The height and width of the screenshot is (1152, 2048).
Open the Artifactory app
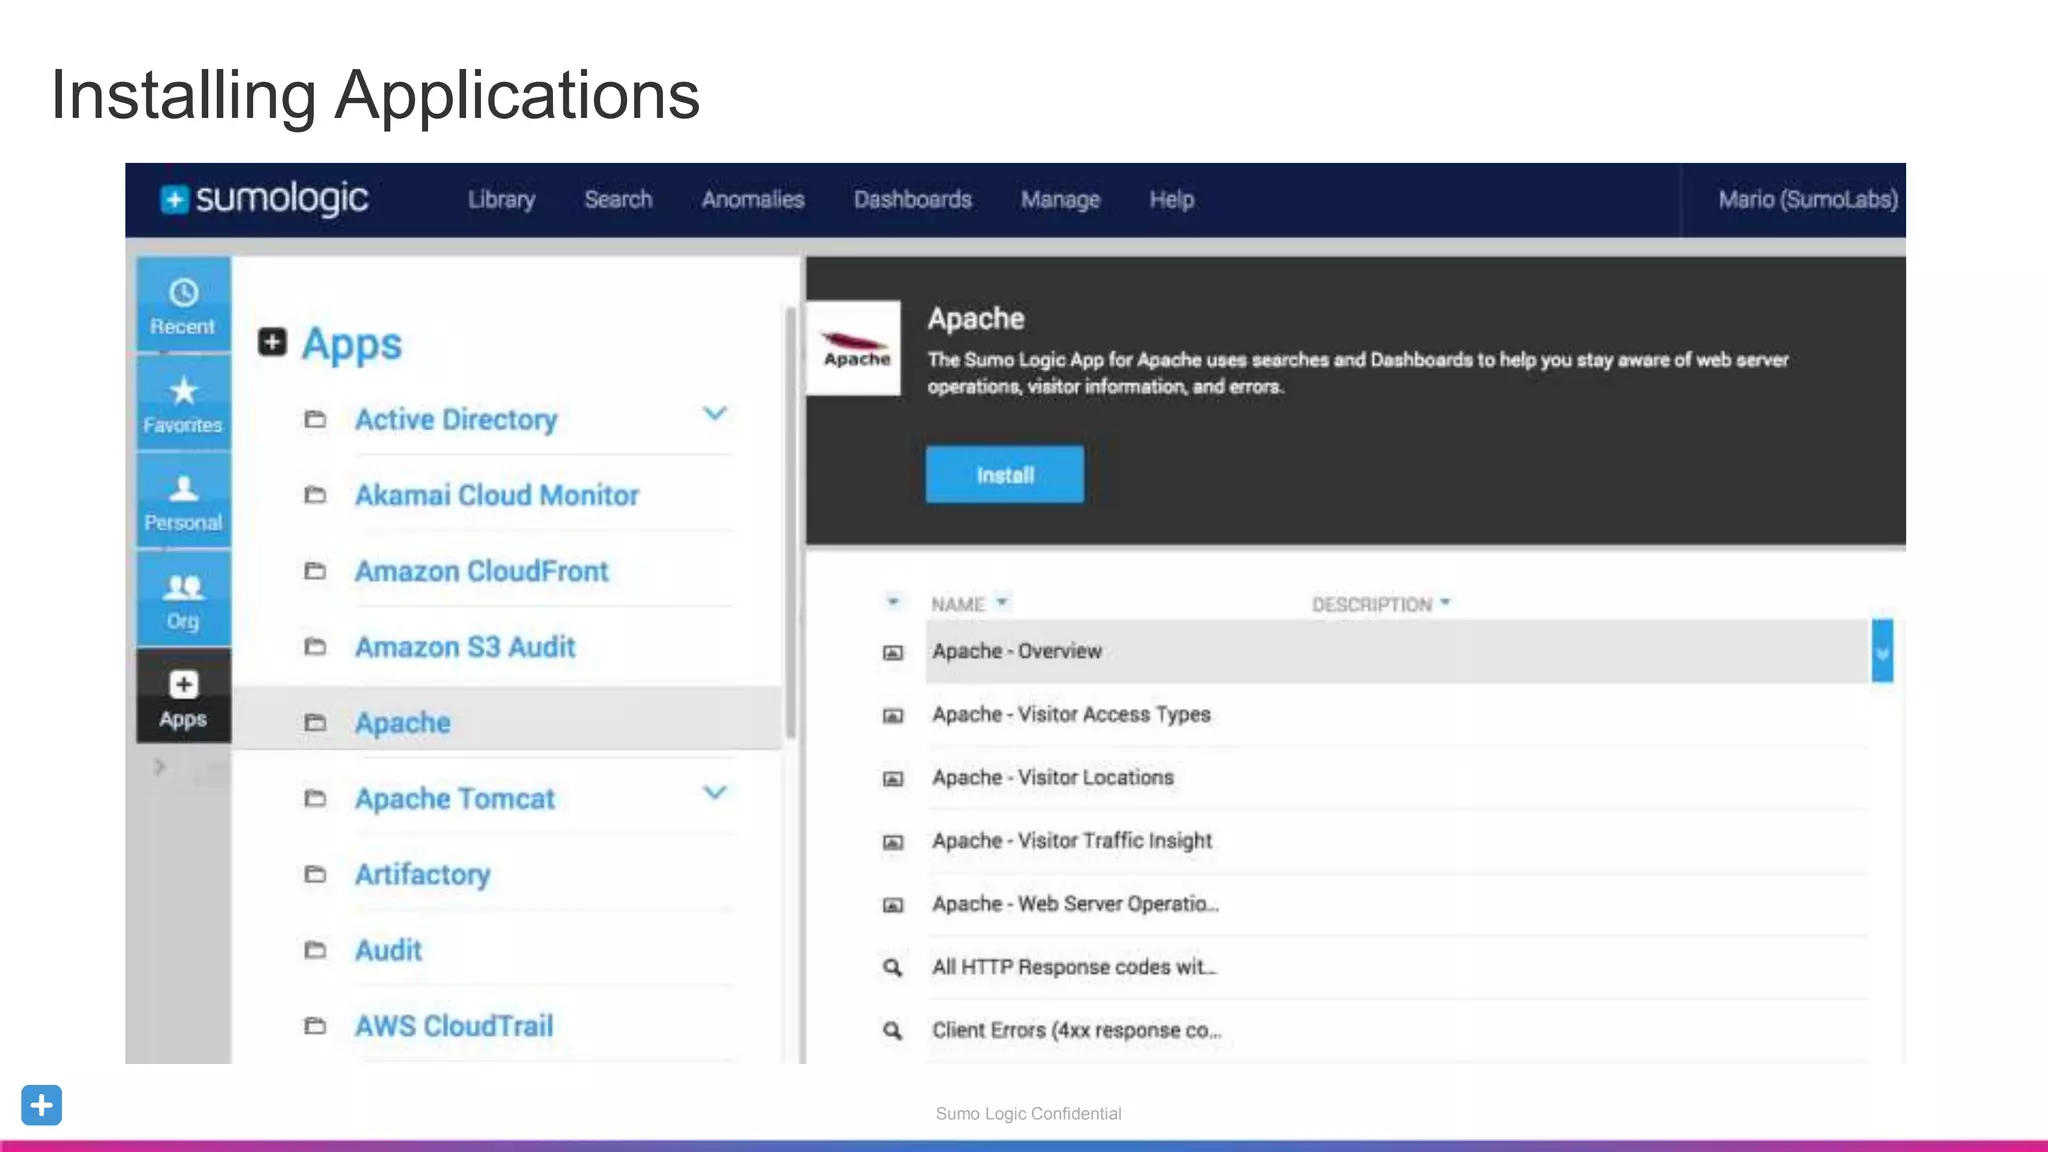click(x=422, y=874)
